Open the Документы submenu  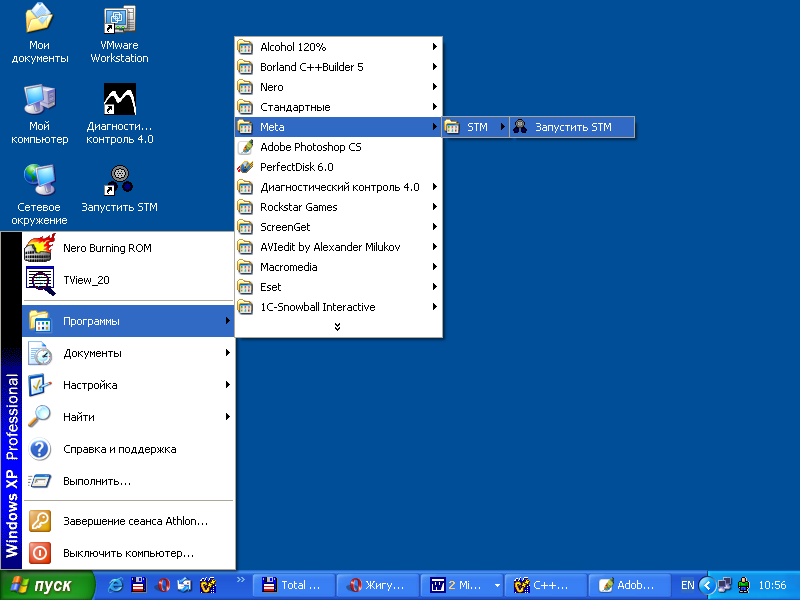coord(129,353)
